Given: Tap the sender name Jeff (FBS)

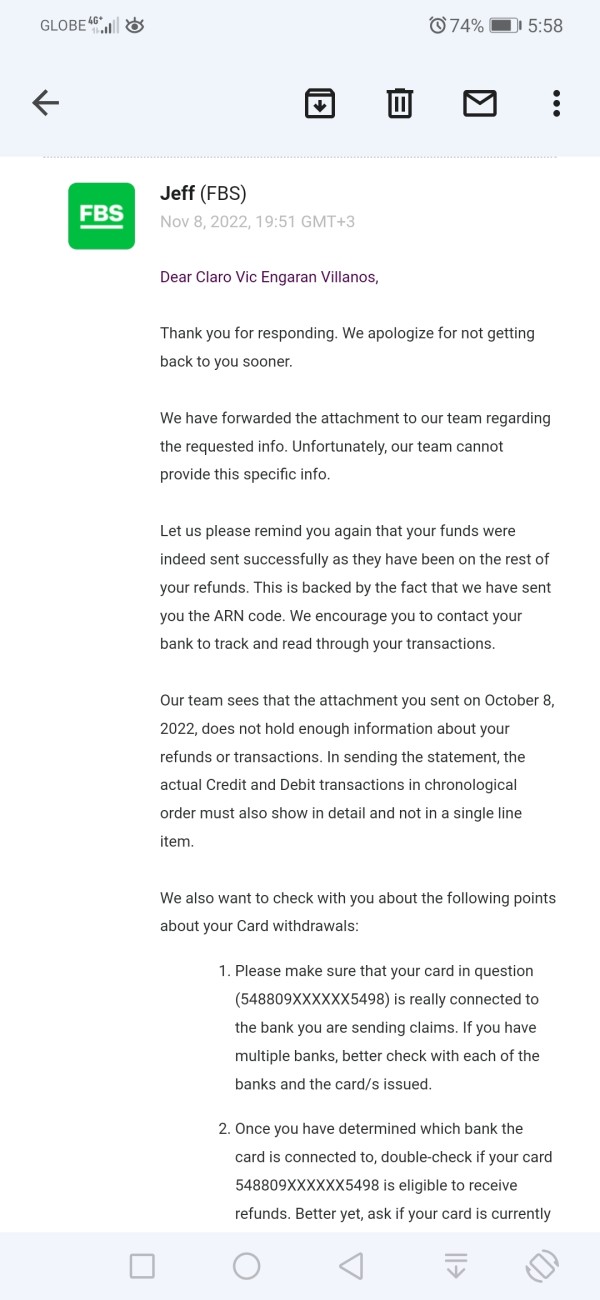Looking at the screenshot, I should [203, 194].
